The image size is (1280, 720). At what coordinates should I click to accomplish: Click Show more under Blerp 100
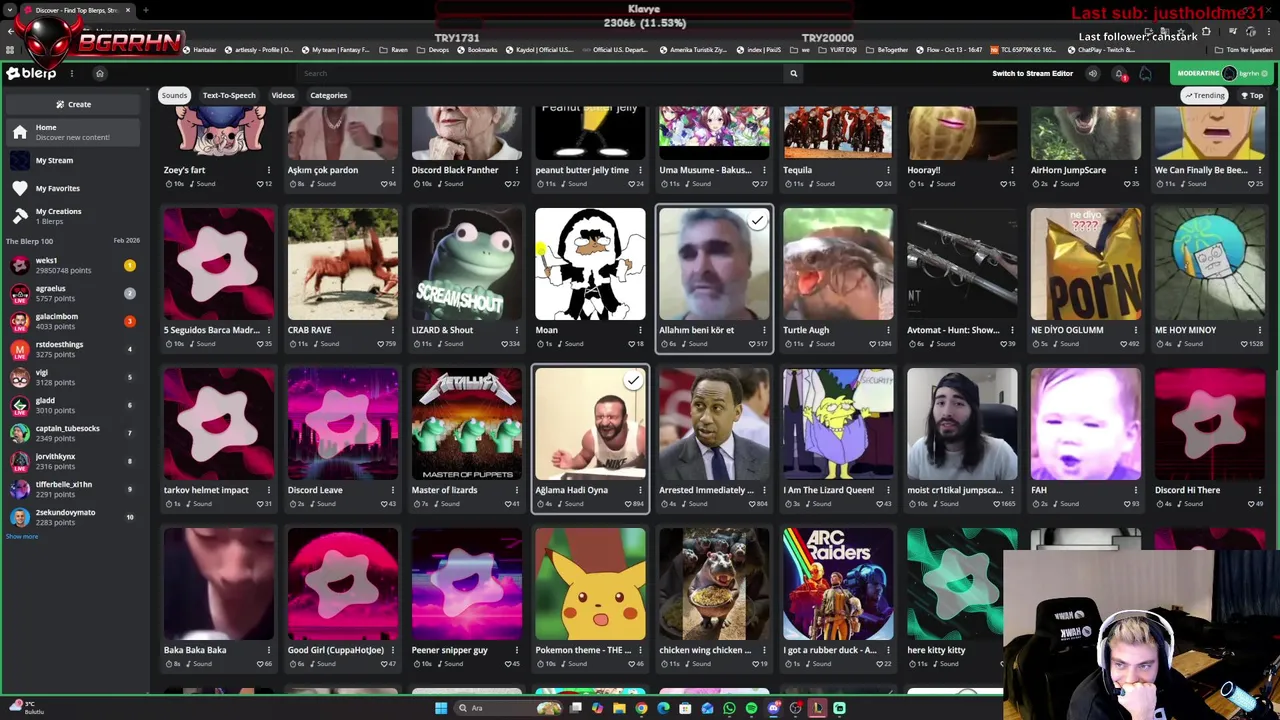(x=22, y=537)
